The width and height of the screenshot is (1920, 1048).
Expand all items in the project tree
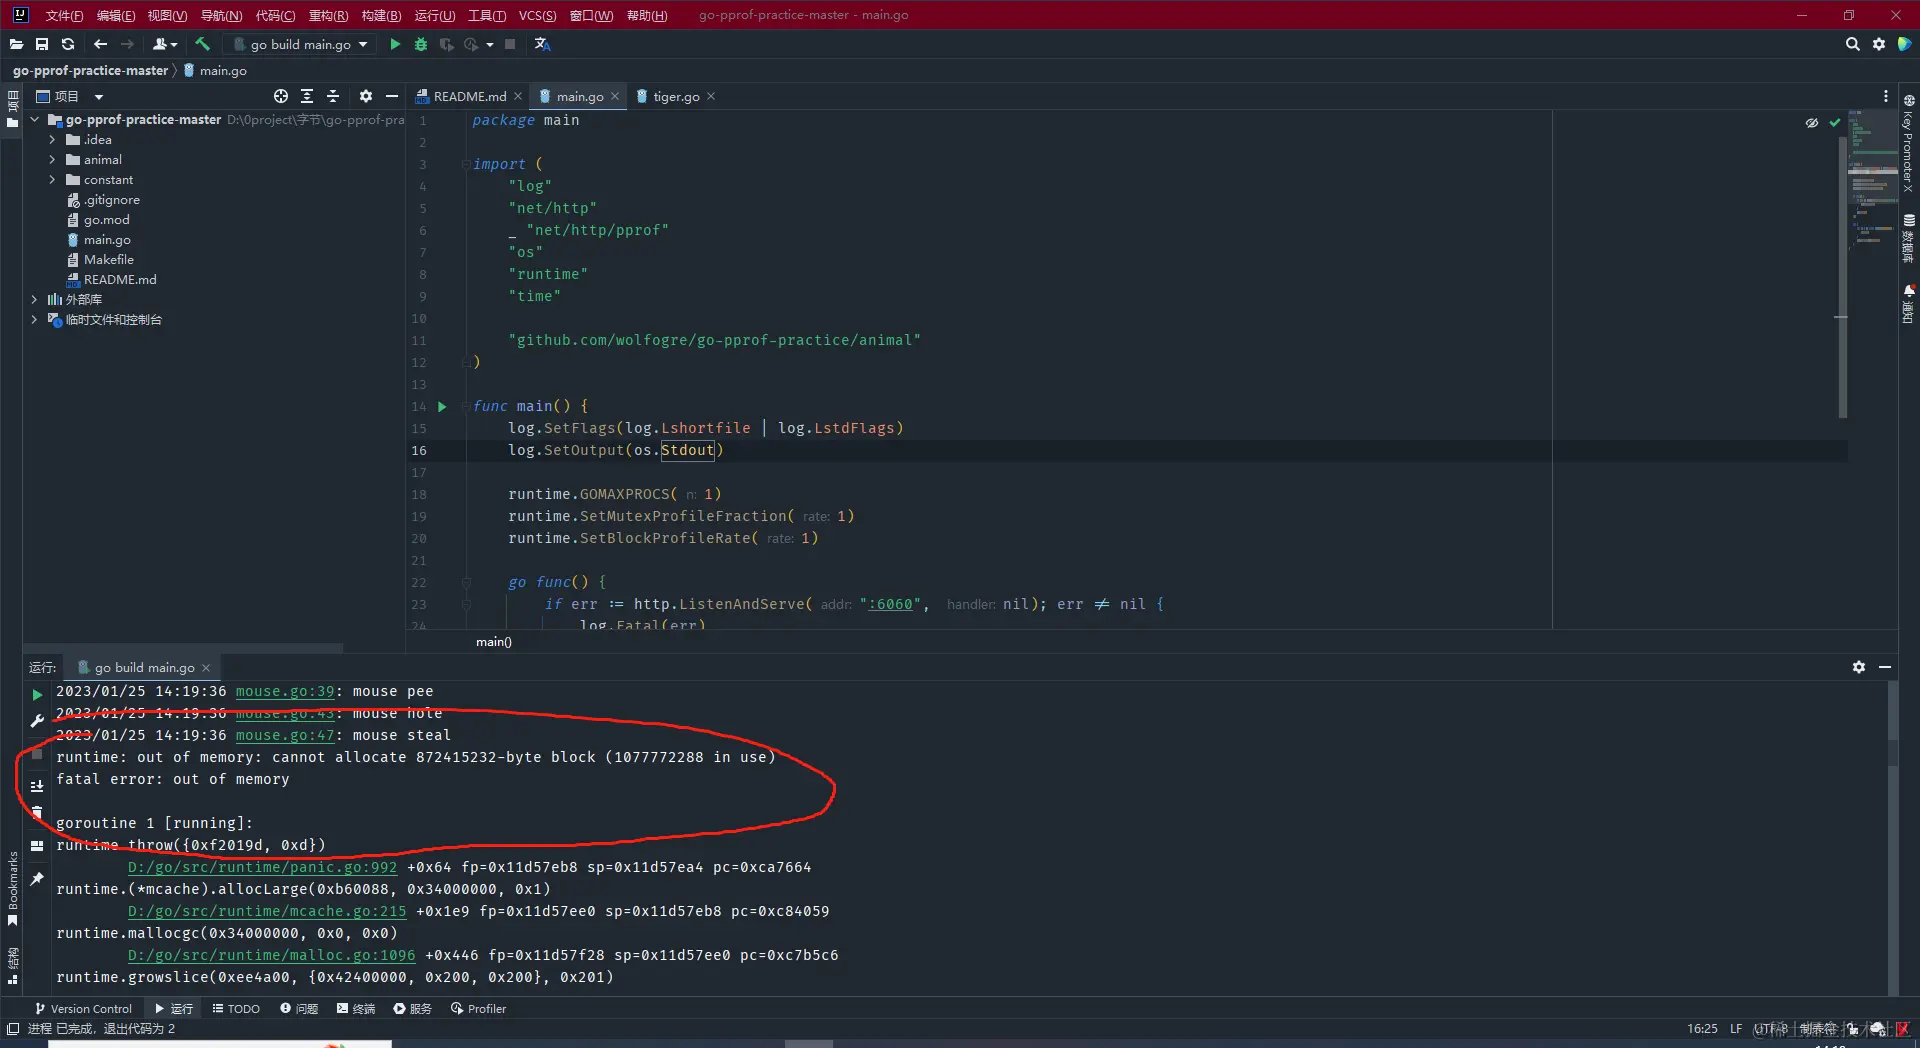click(307, 96)
